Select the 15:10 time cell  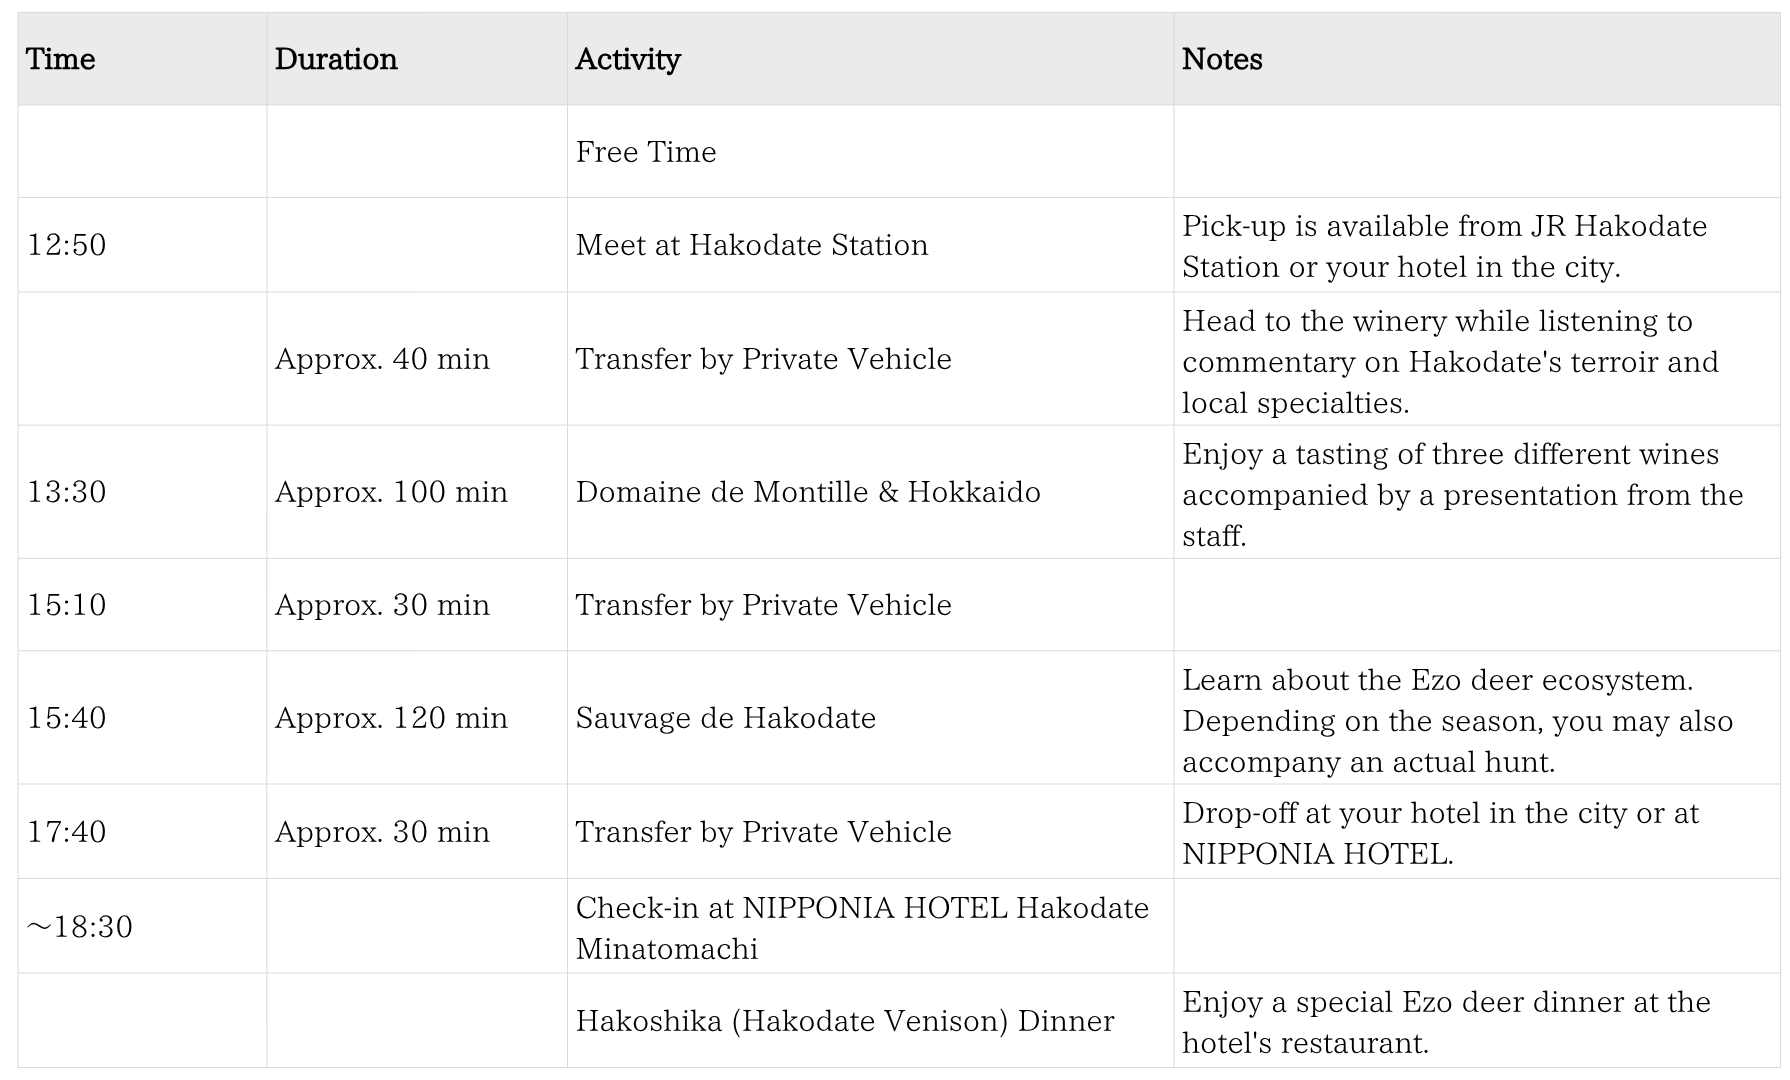coord(67,605)
